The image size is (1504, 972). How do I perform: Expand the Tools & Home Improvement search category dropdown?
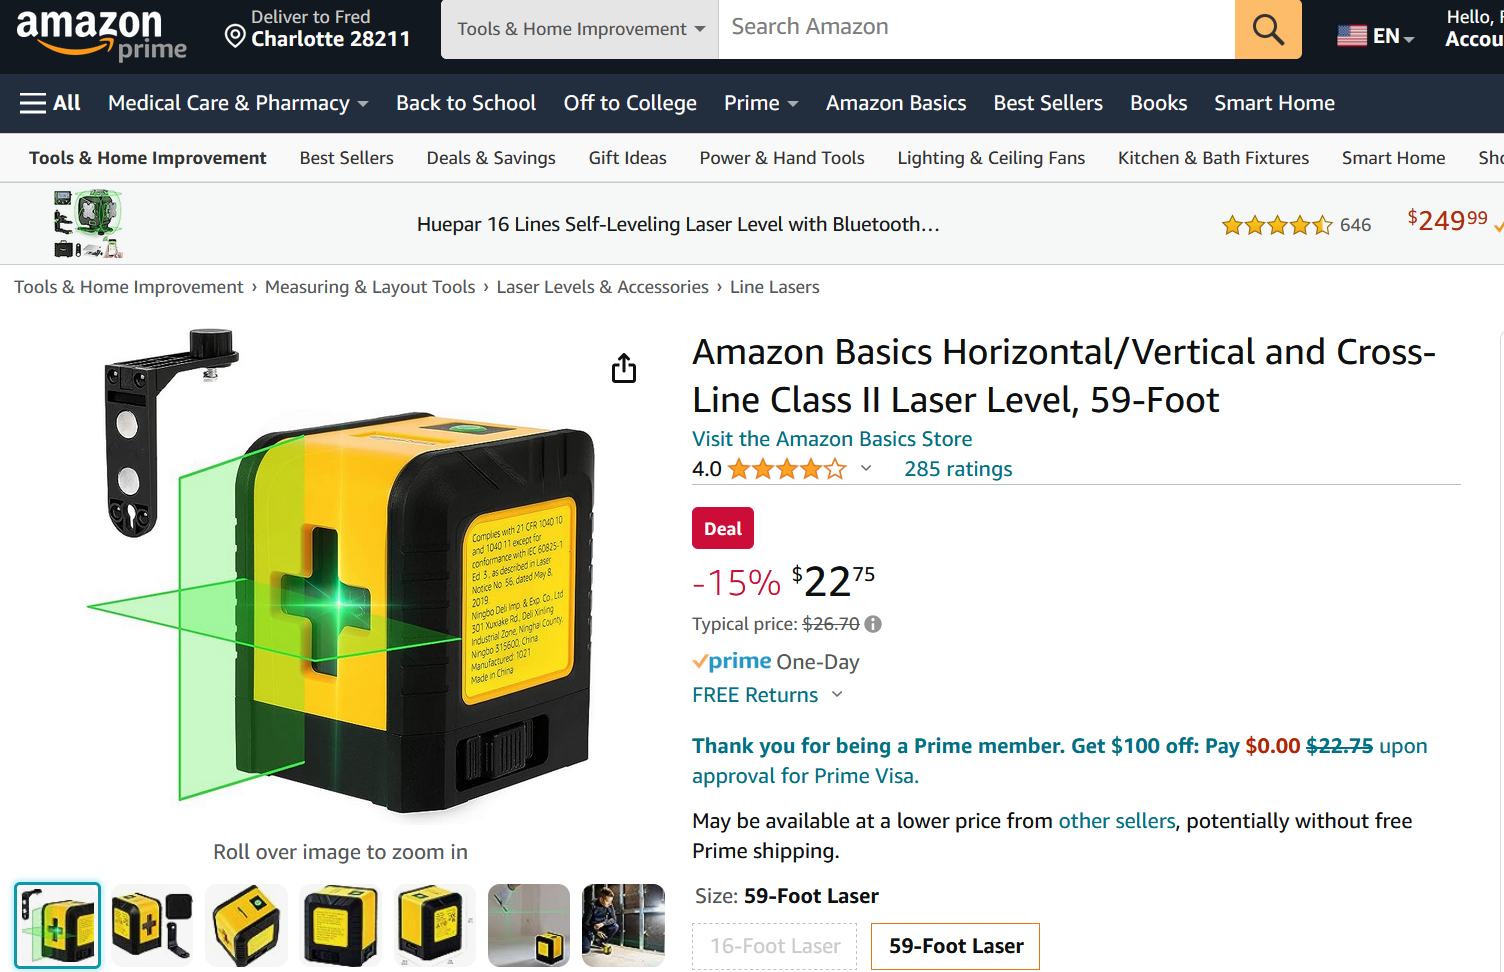[x=580, y=29]
